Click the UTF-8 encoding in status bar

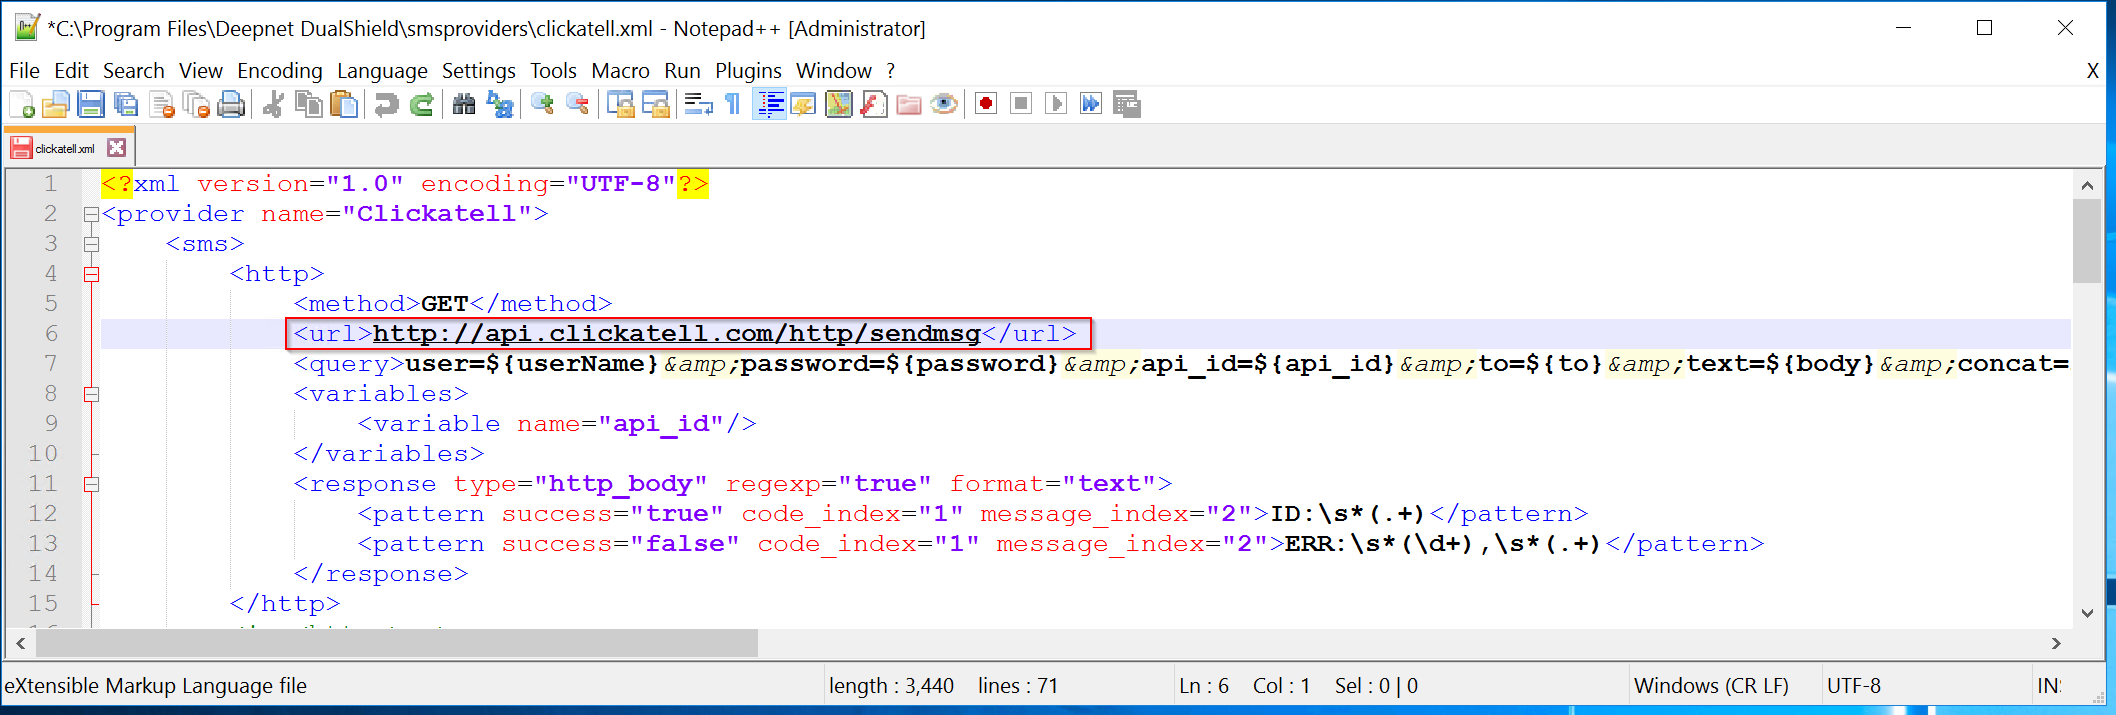tap(1853, 686)
